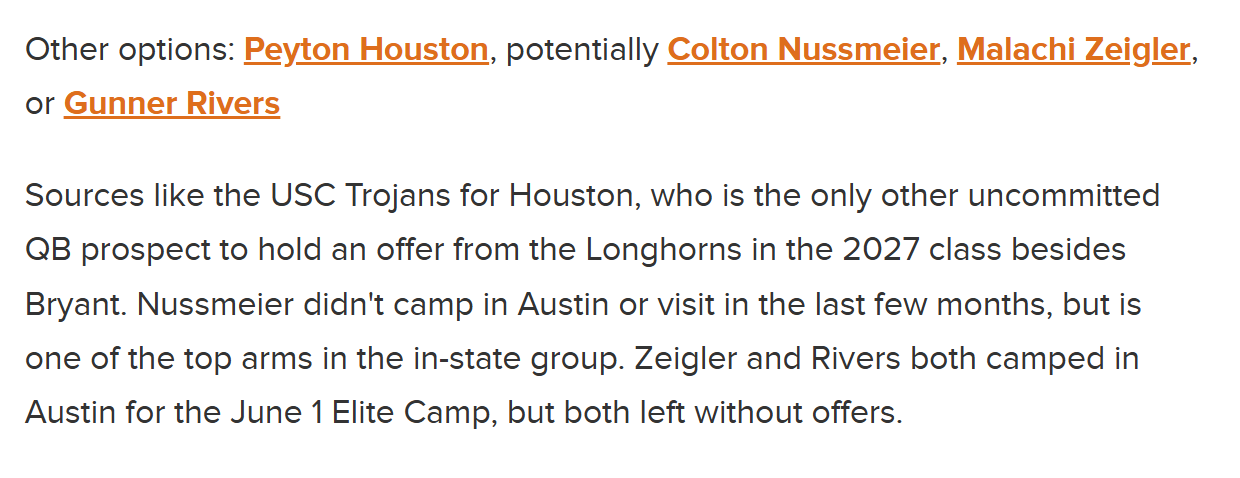Click the 'Other options:' label text
The width and height of the screenshot is (1240, 478).
tap(130, 50)
